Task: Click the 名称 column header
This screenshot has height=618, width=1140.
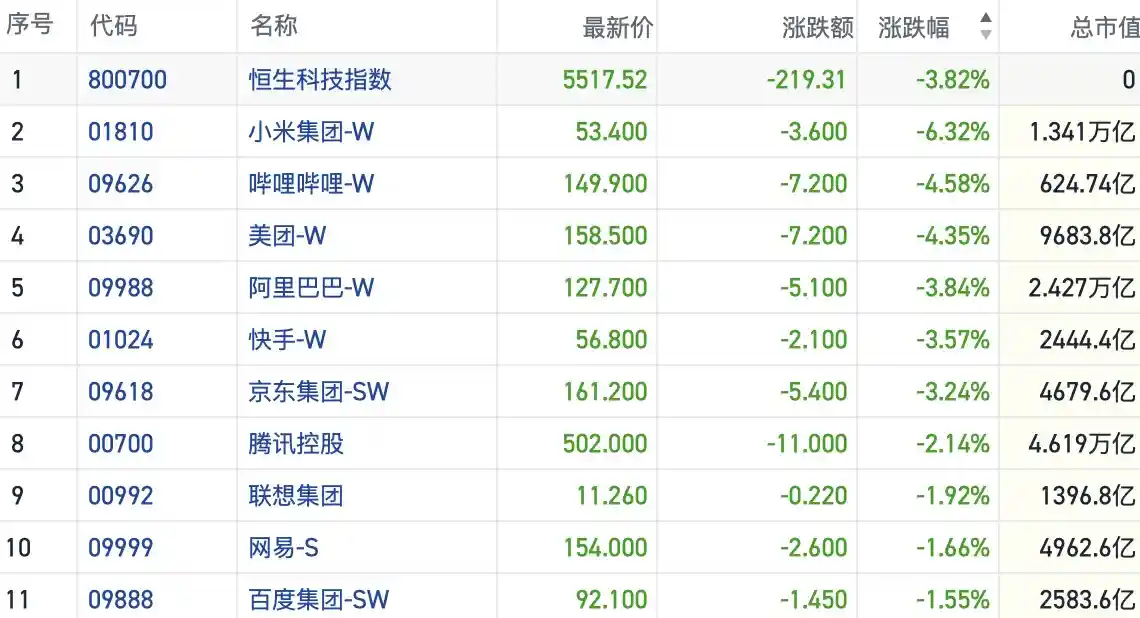Action: pos(273,25)
